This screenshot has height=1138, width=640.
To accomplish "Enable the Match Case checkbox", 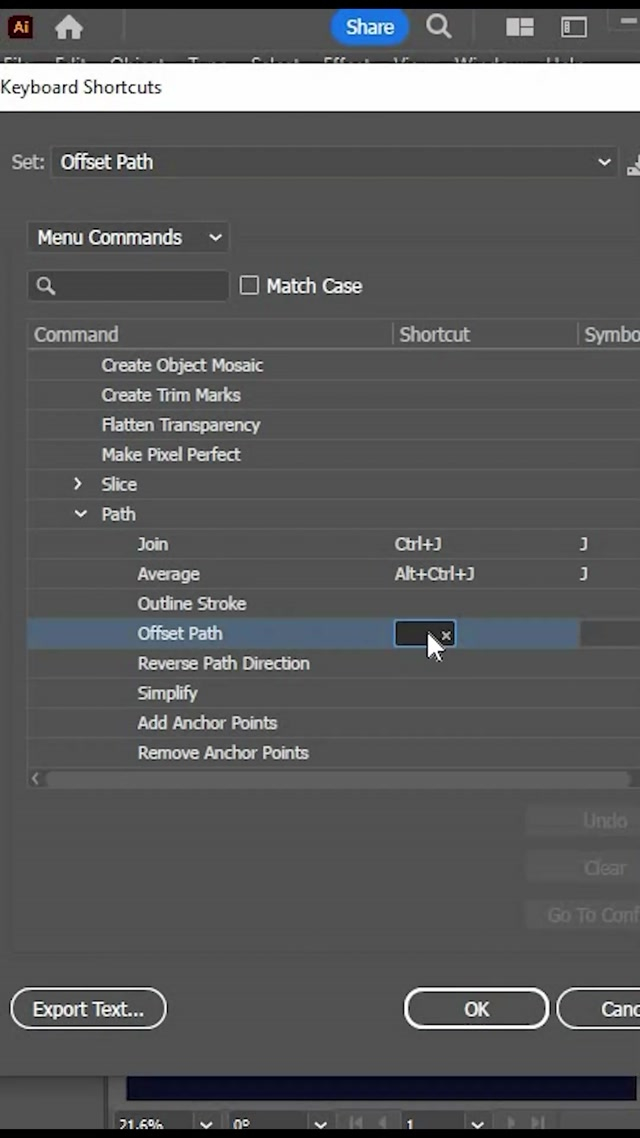I will pyautogui.click(x=249, y=286).
